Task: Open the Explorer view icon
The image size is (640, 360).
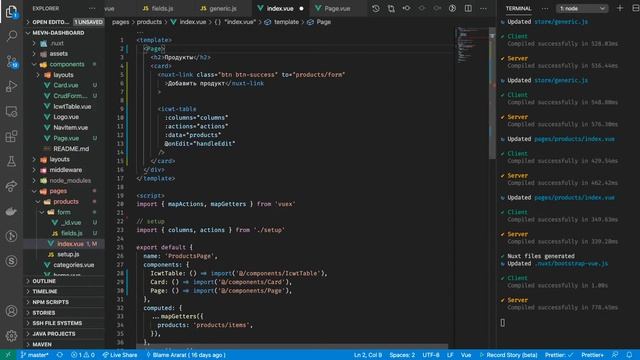Action: coord(11,12)
